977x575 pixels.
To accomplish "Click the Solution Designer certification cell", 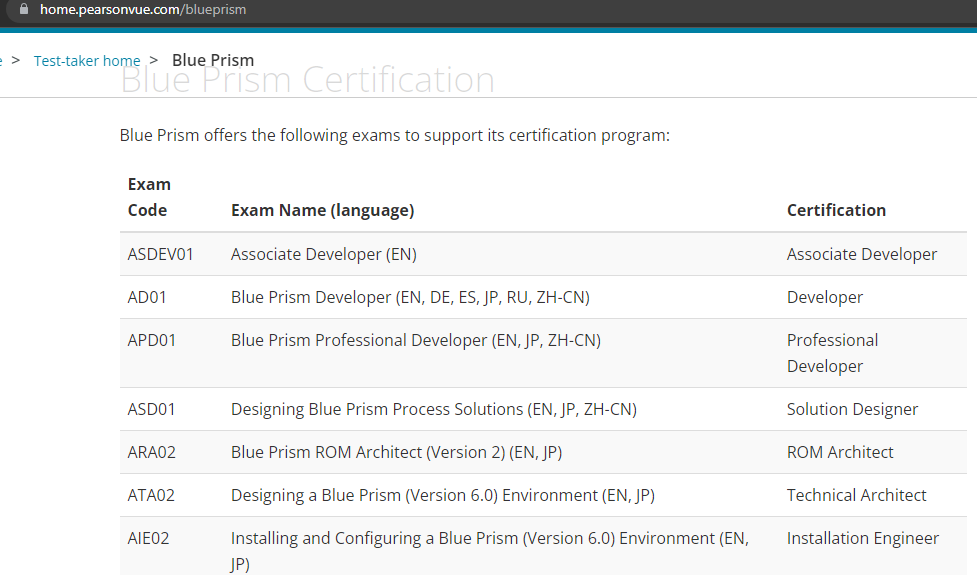I will point(852,409).
